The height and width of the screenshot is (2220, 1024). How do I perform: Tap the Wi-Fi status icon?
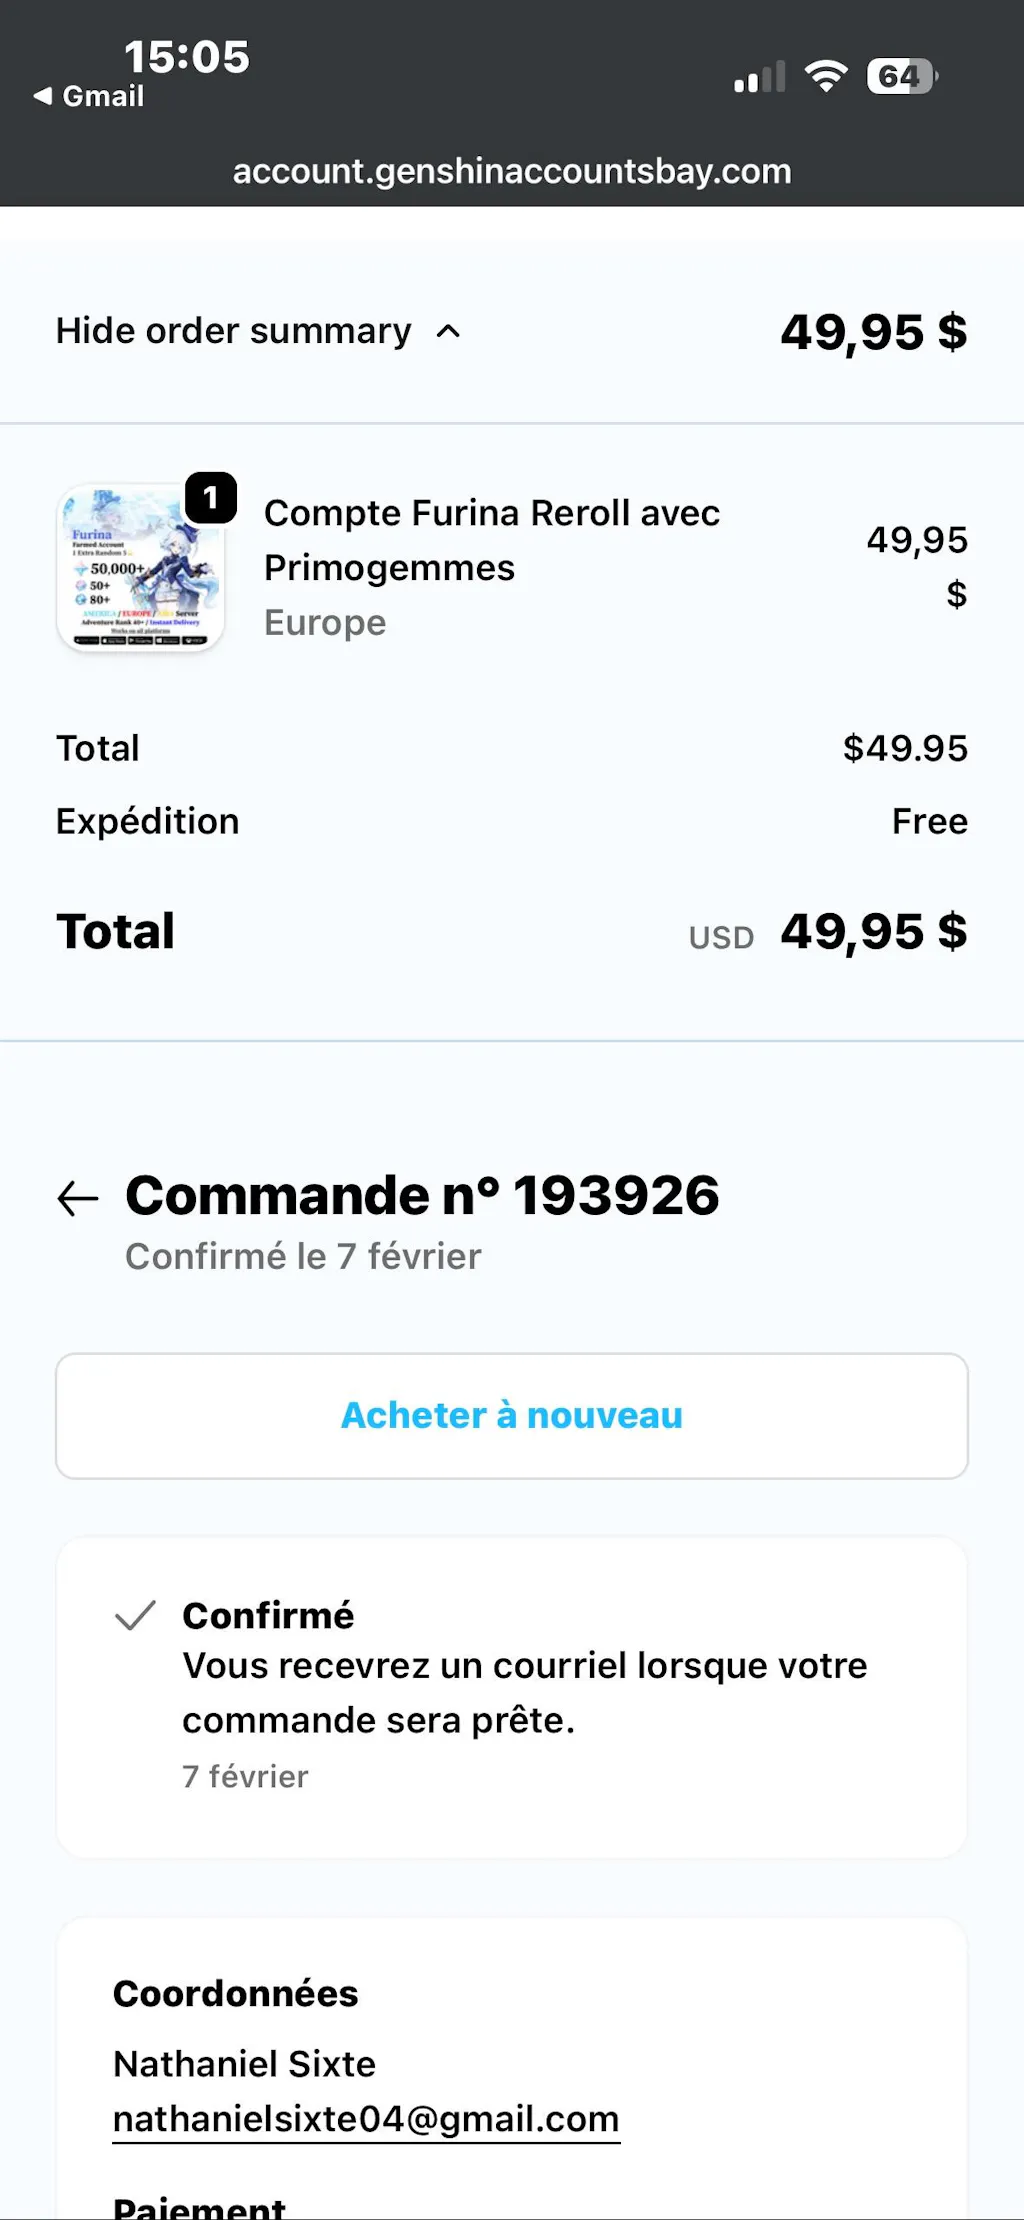(826, 77)
